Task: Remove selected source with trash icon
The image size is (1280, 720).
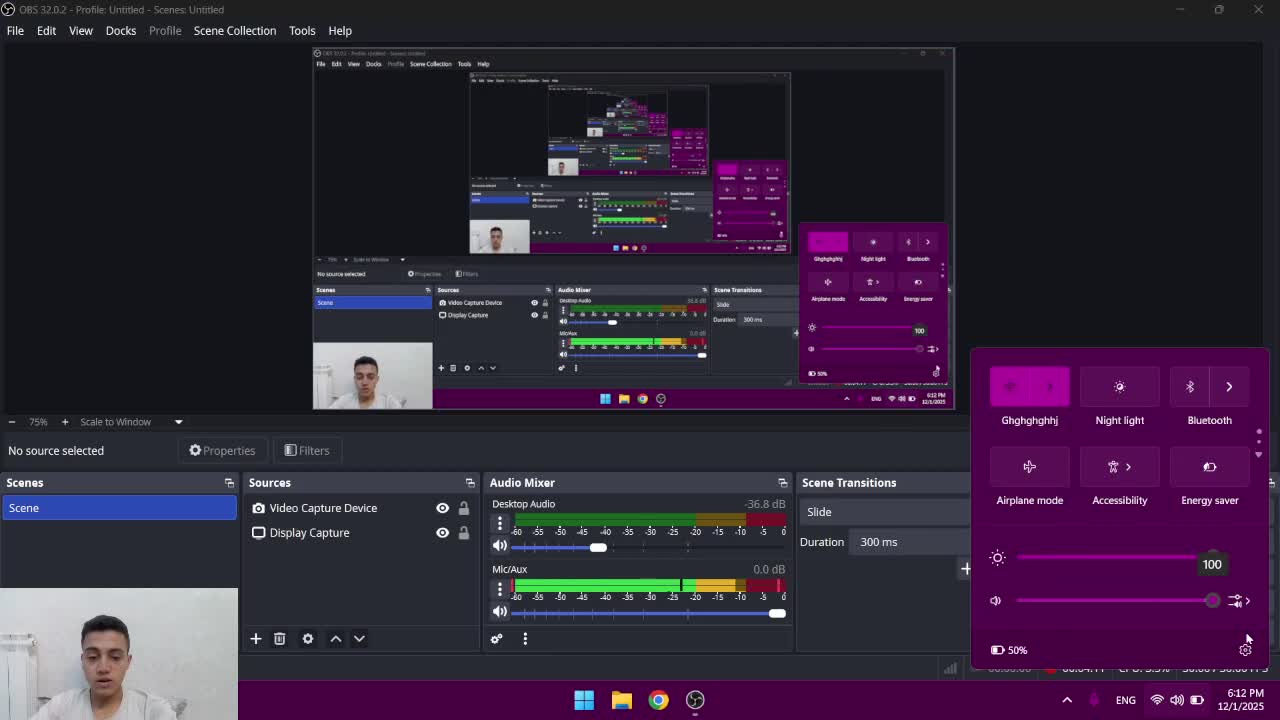Action: (x=280, y=639)
